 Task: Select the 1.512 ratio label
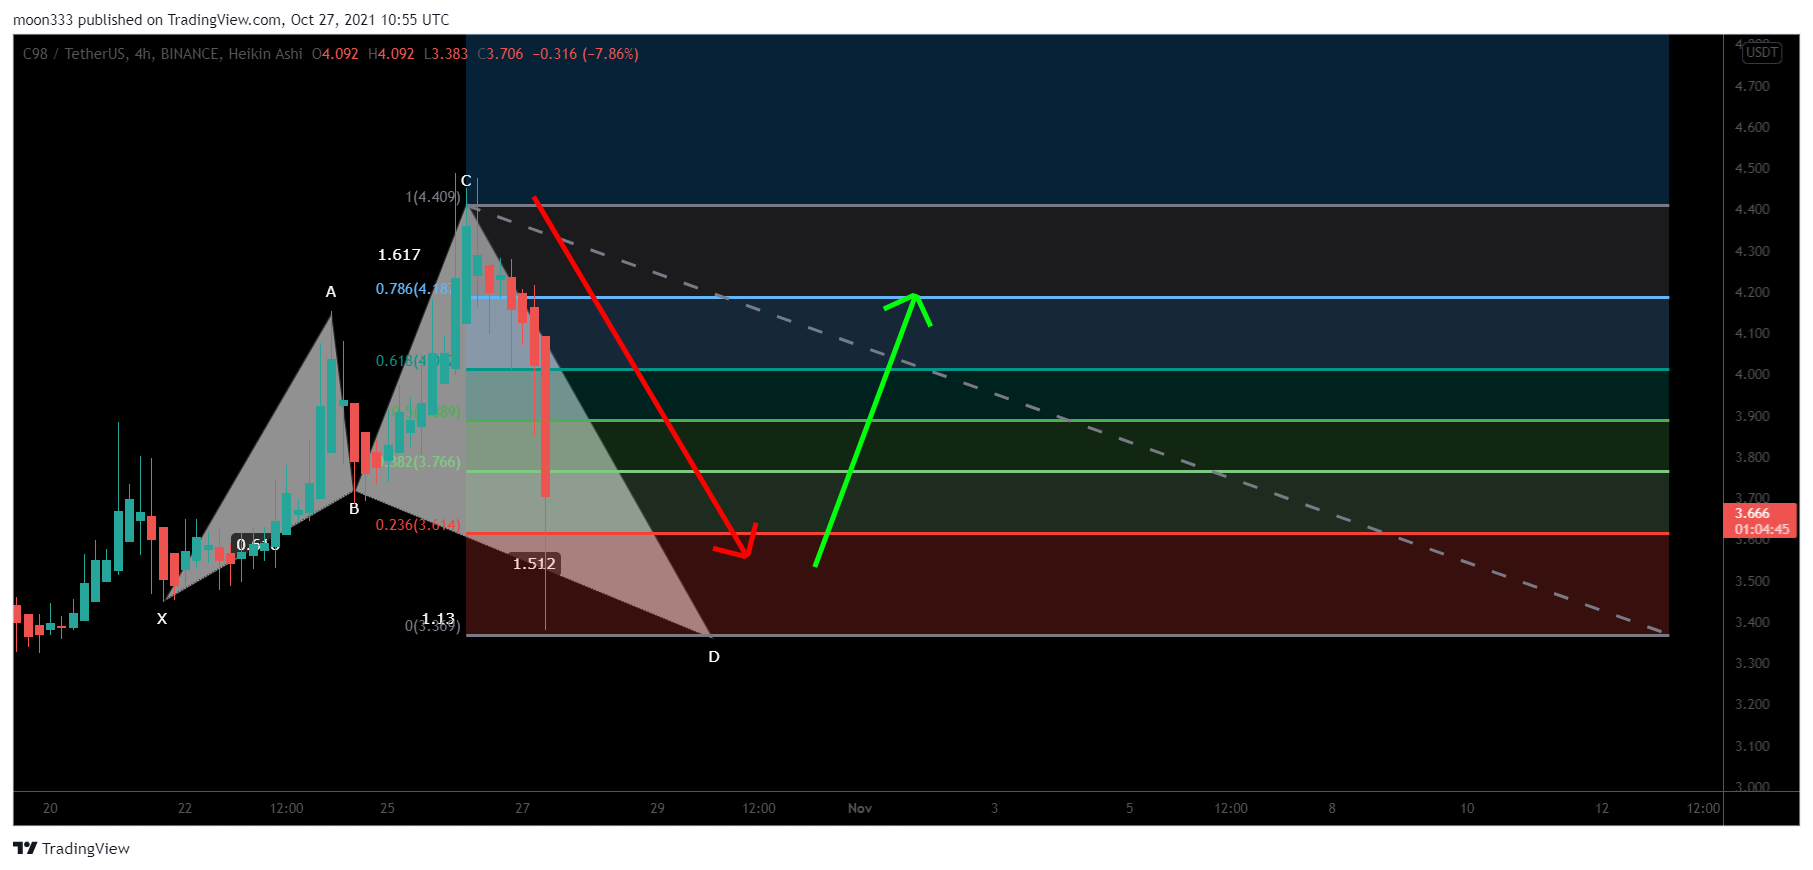coord(534,564)
